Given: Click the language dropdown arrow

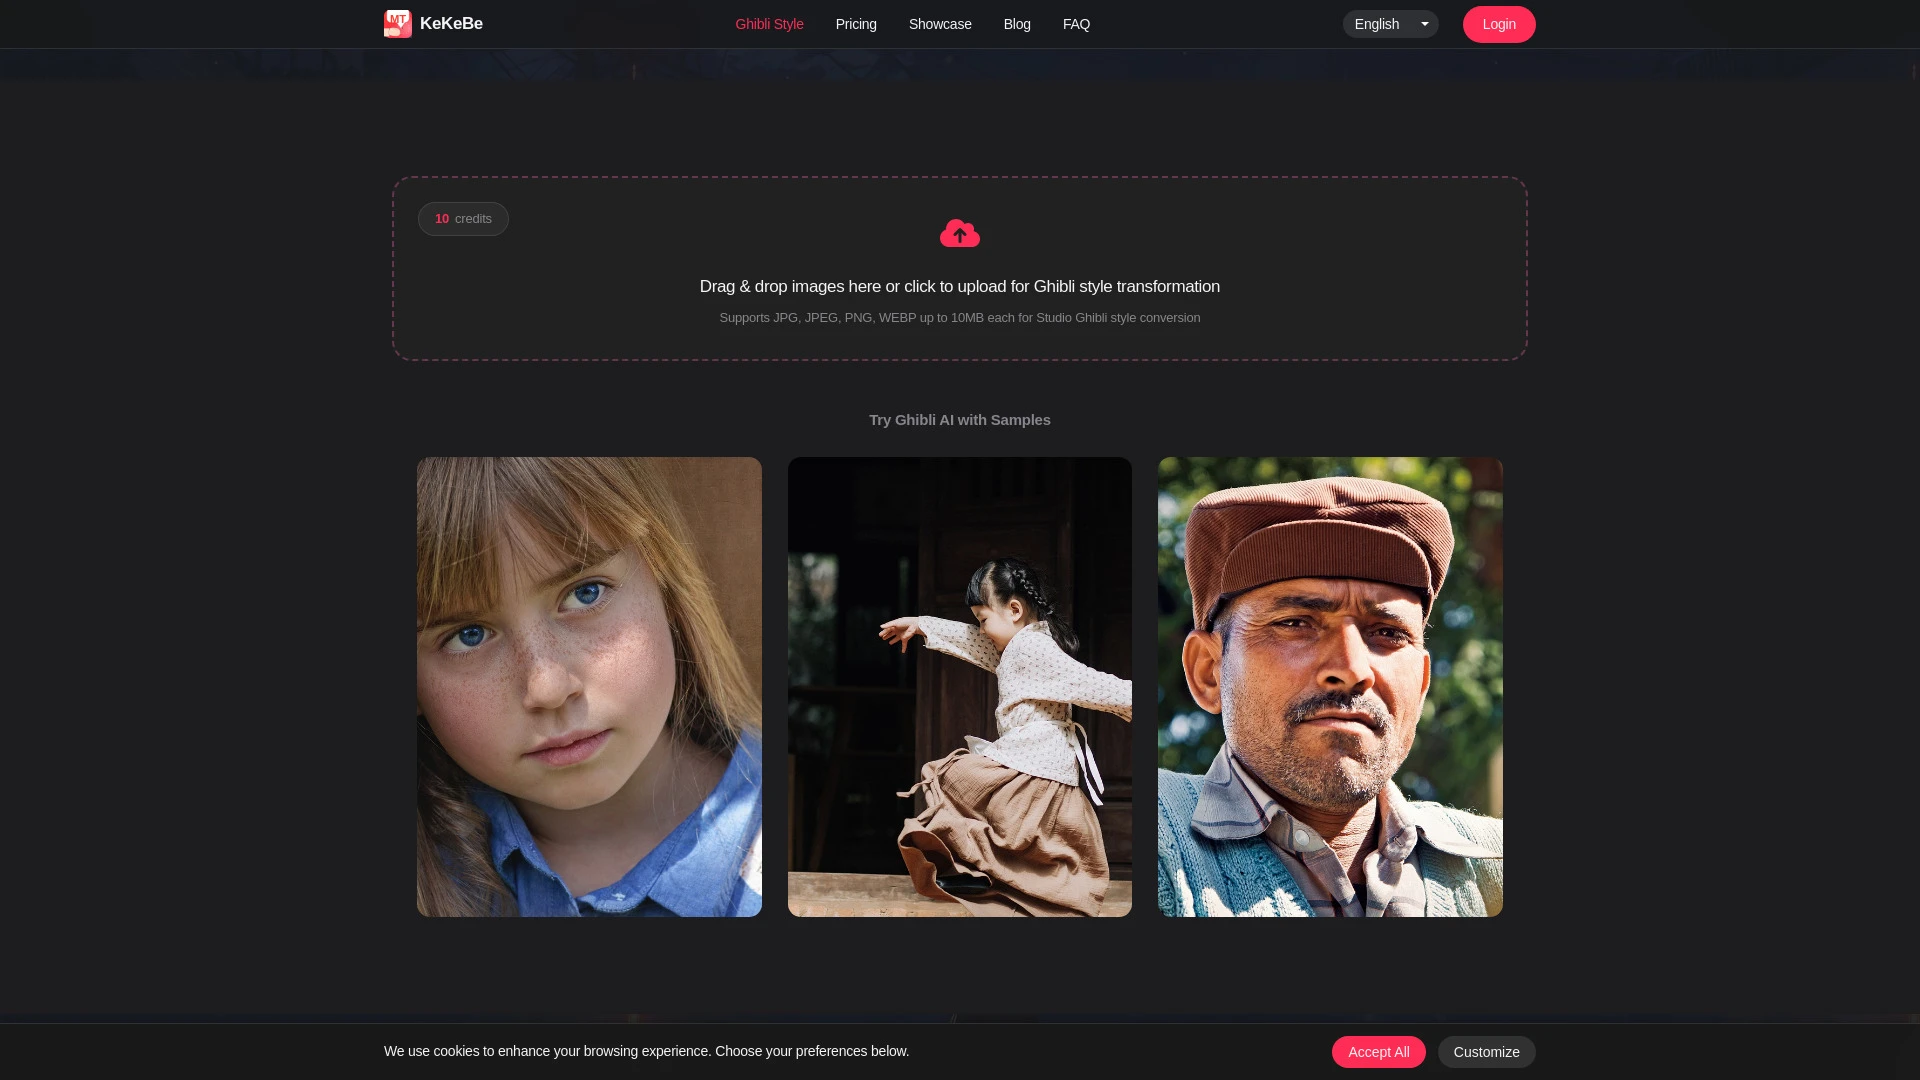Looking at the screenshot, I should pos(1424,24).
